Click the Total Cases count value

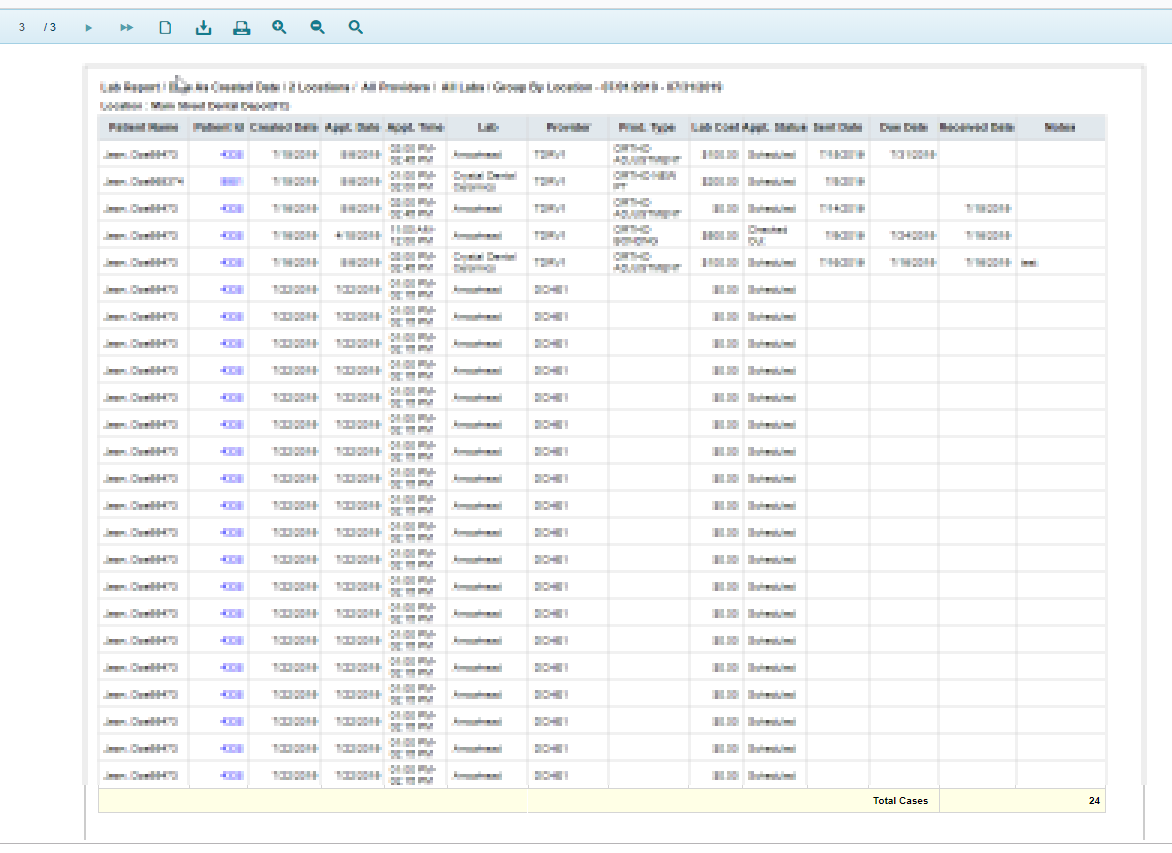click(x=1094, y=801)
